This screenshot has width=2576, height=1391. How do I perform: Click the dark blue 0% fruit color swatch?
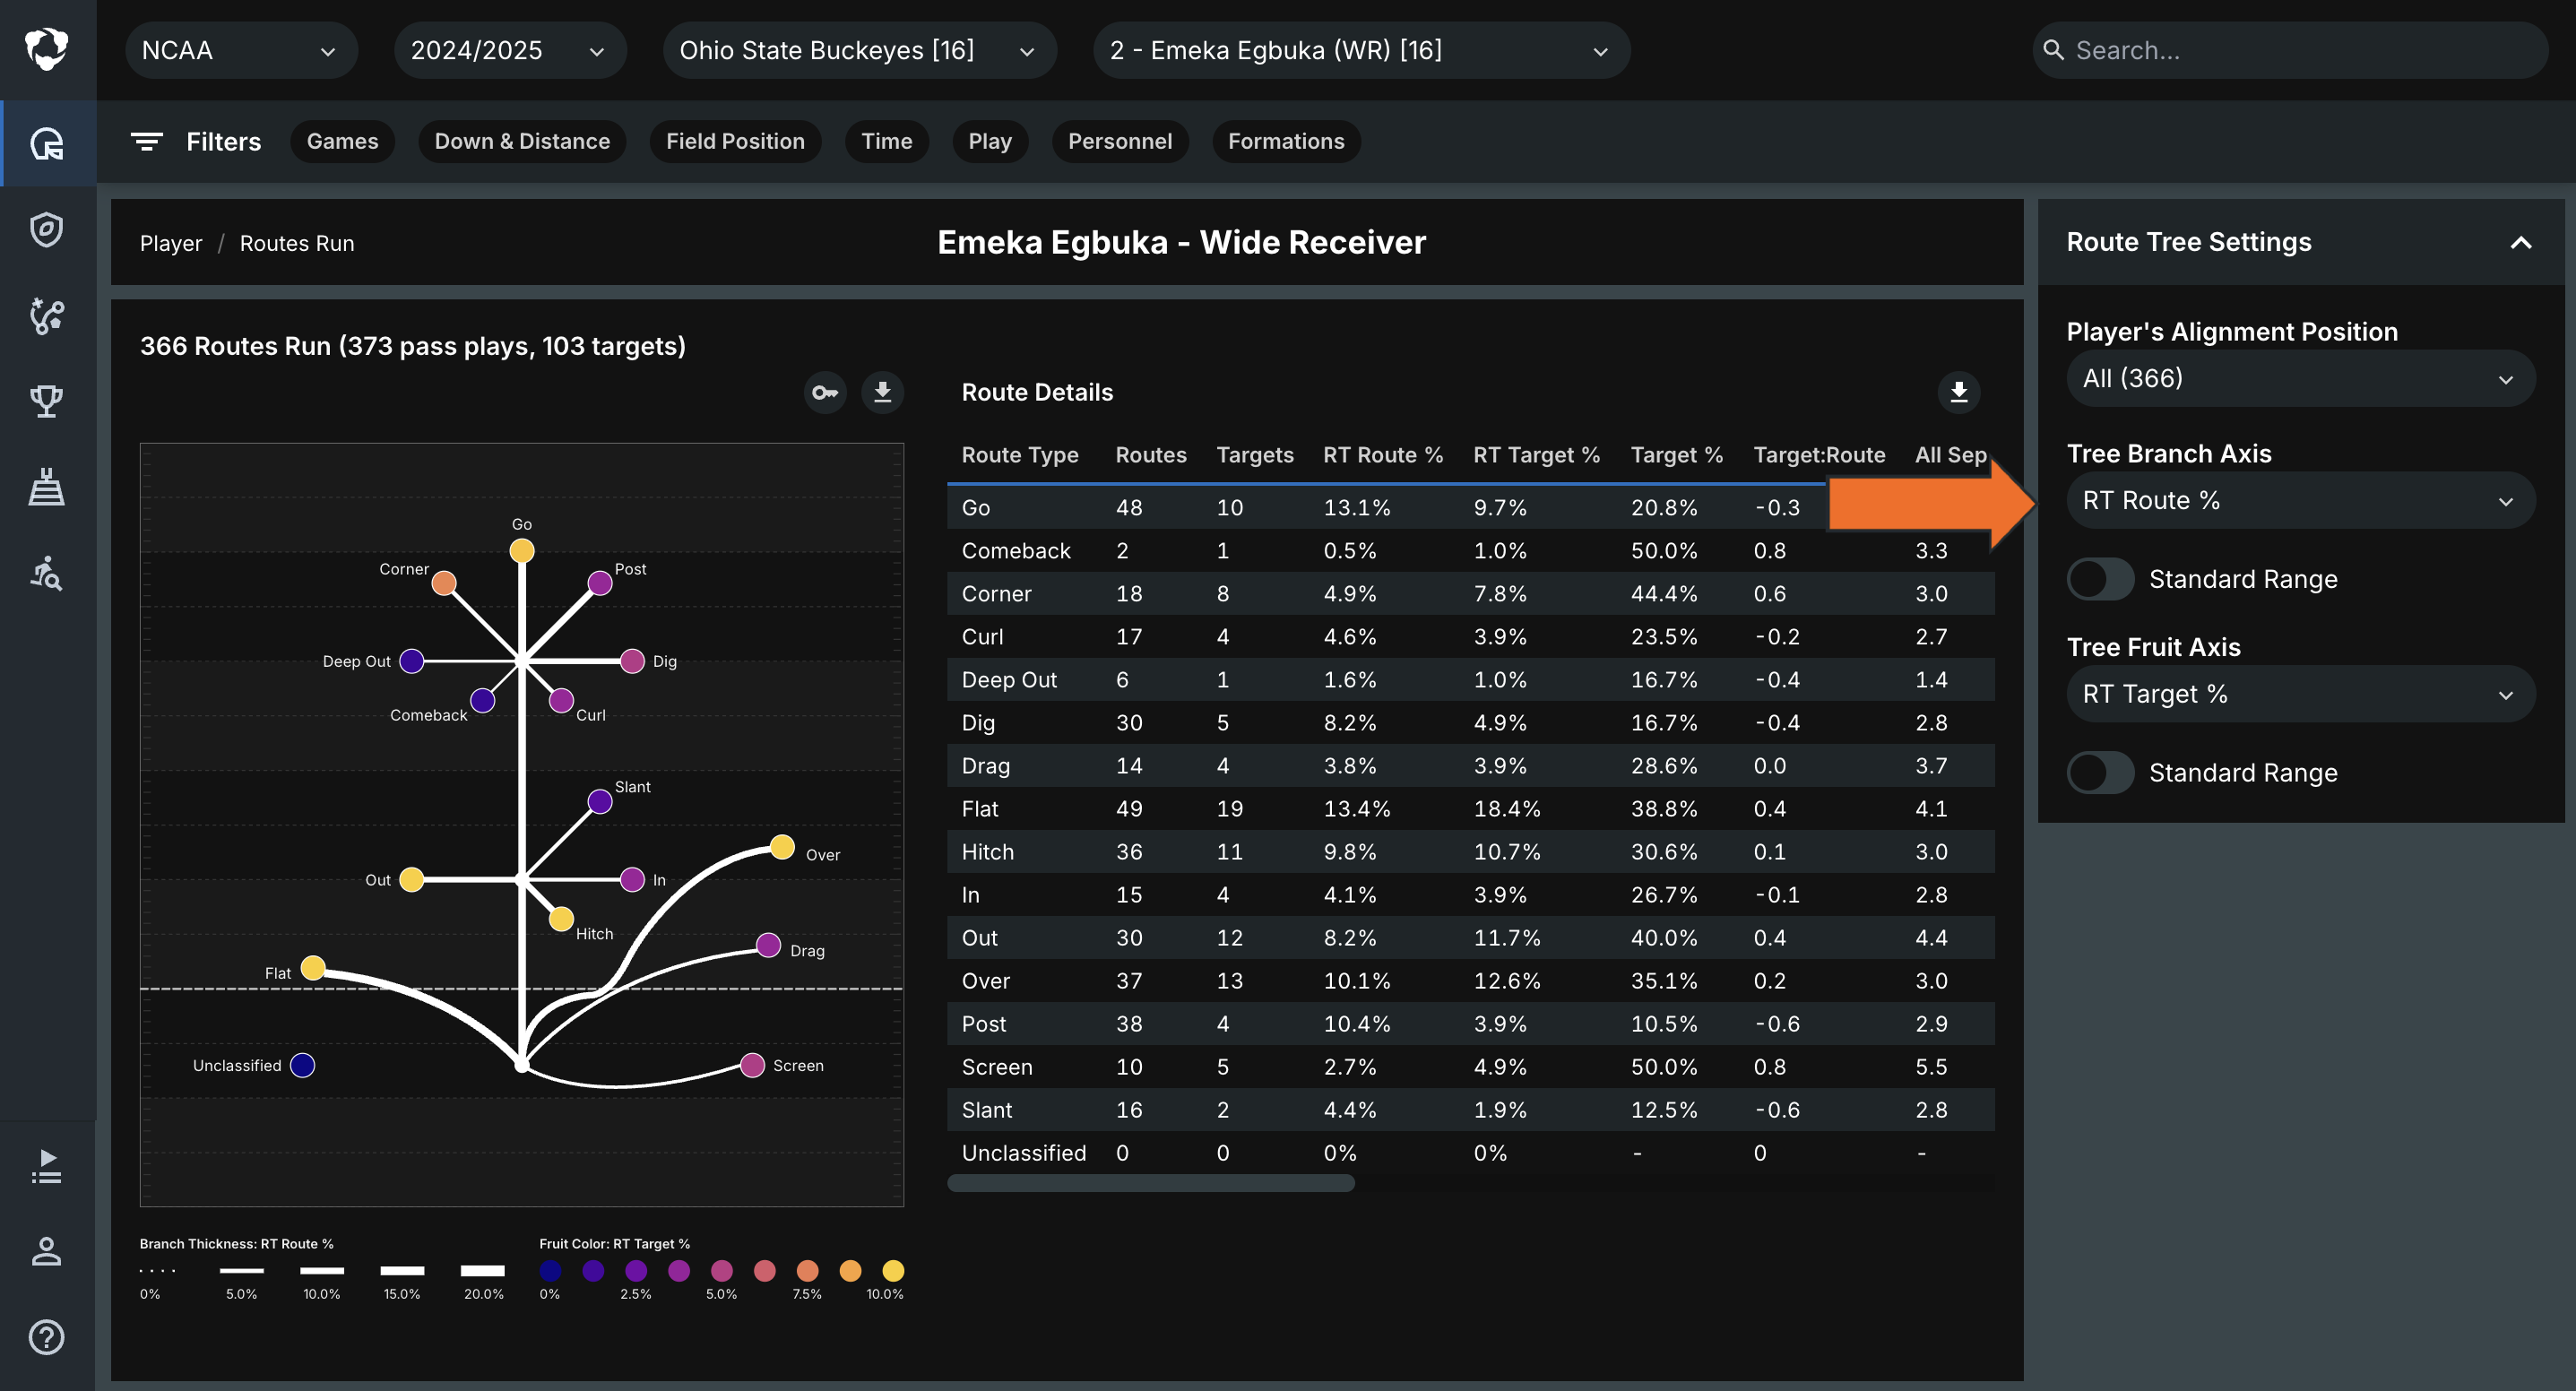(550, 1271)
